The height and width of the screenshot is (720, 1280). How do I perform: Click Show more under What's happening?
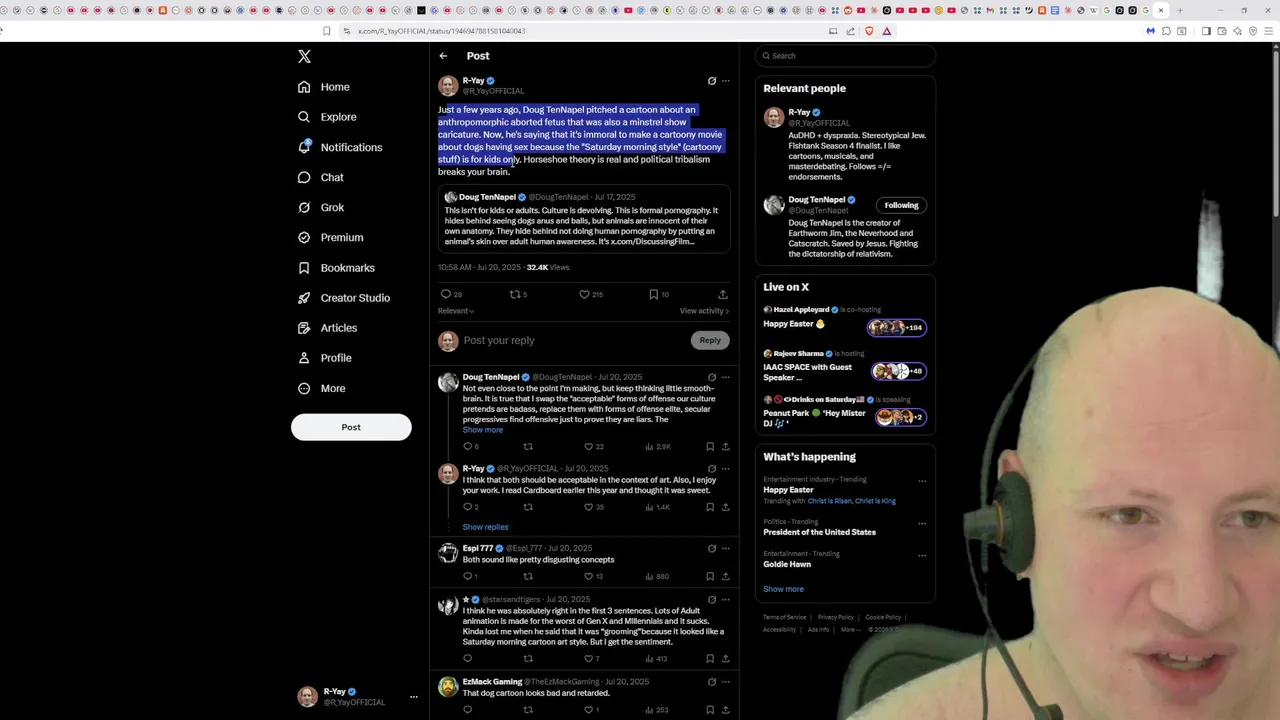tap(783, 589)
